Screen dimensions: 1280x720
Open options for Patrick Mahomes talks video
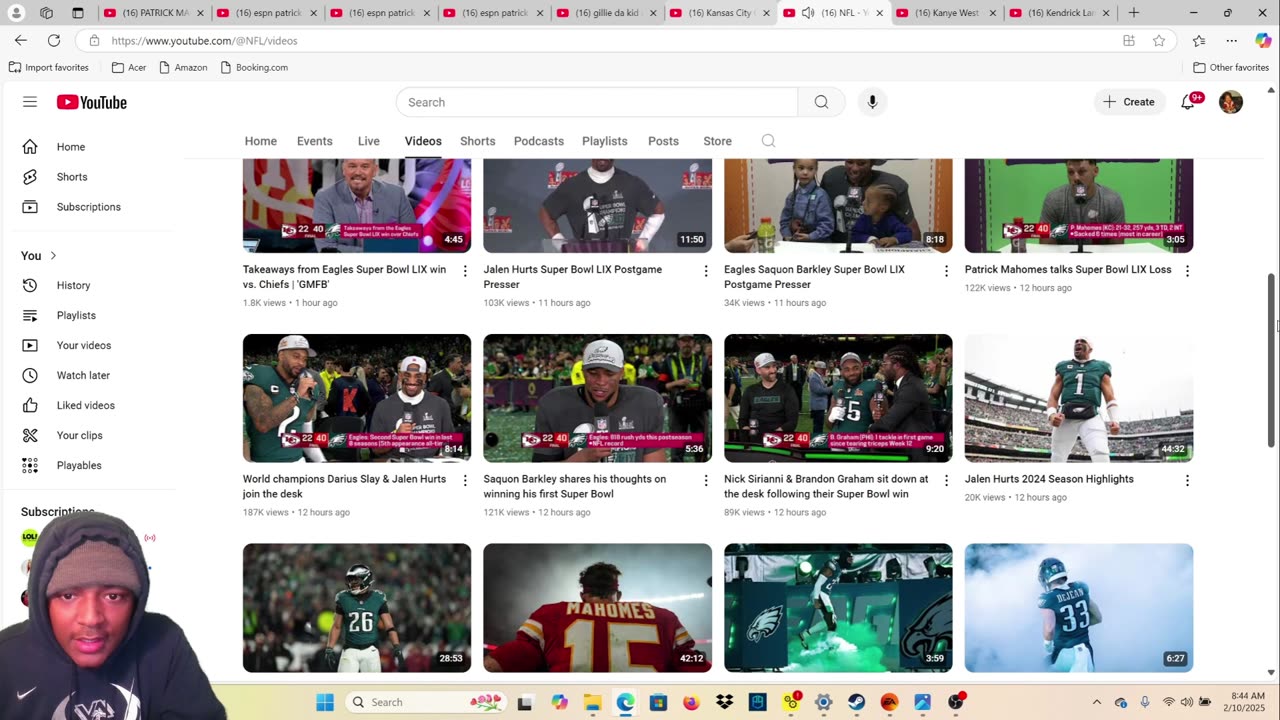[1187, 271]
